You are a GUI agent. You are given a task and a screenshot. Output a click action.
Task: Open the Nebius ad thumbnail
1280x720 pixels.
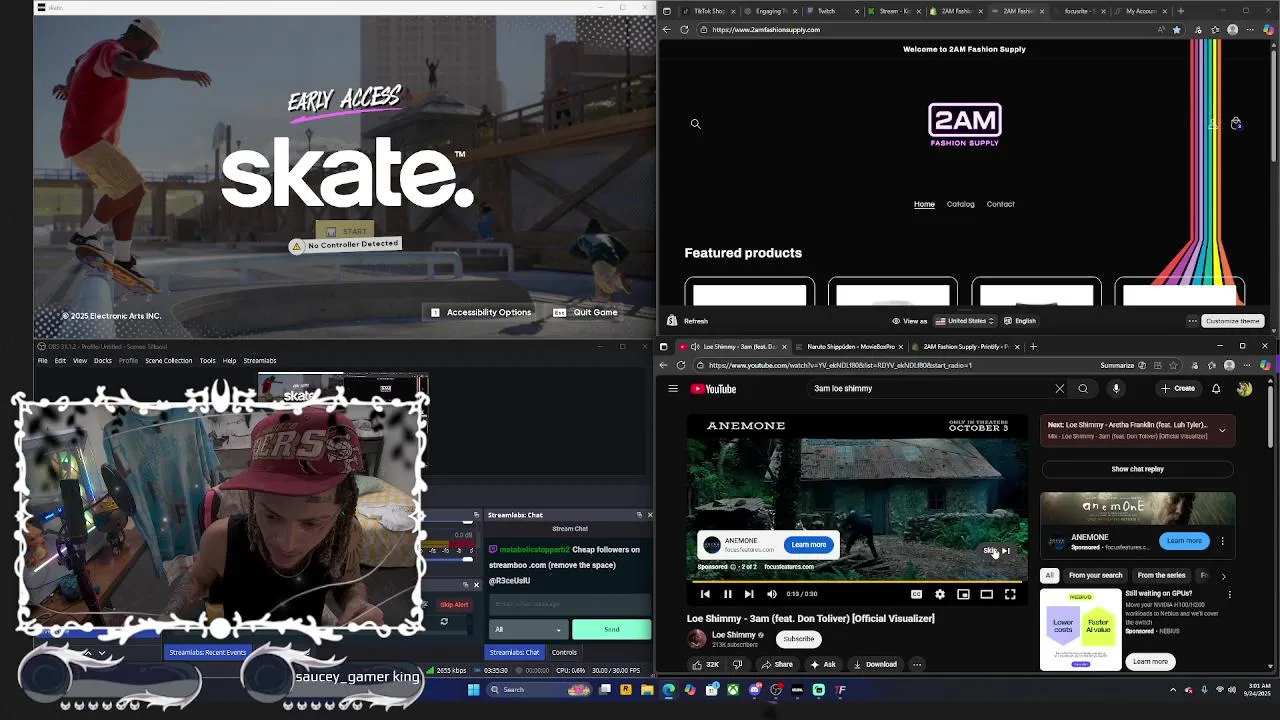pyautogui.click(x=1081, y=631)
